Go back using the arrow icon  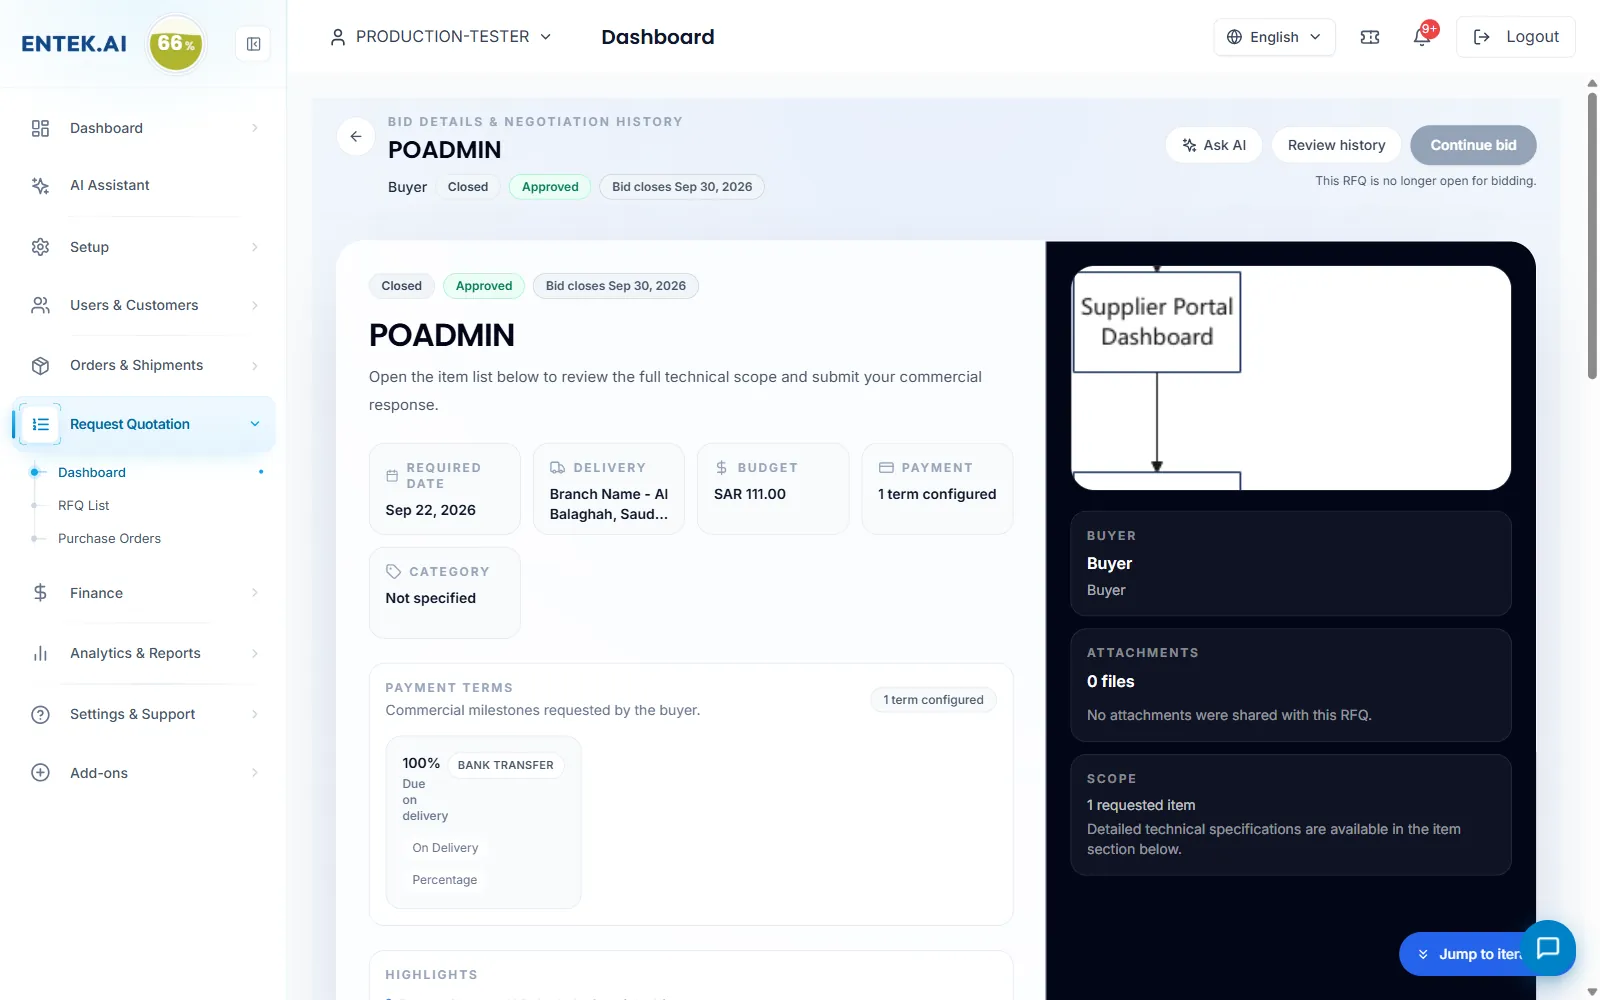[356, 136]
